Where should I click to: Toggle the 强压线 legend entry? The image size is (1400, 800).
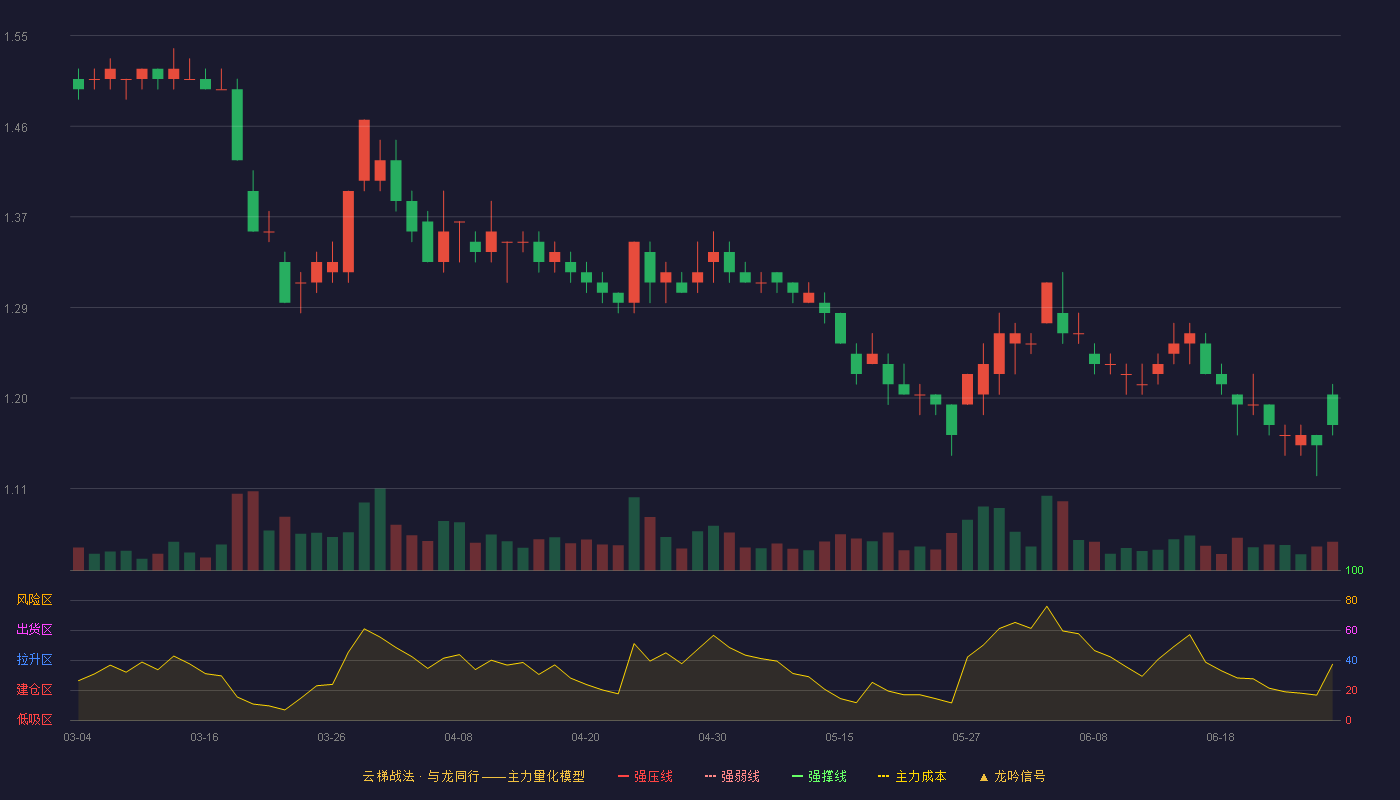pos(645,776)
